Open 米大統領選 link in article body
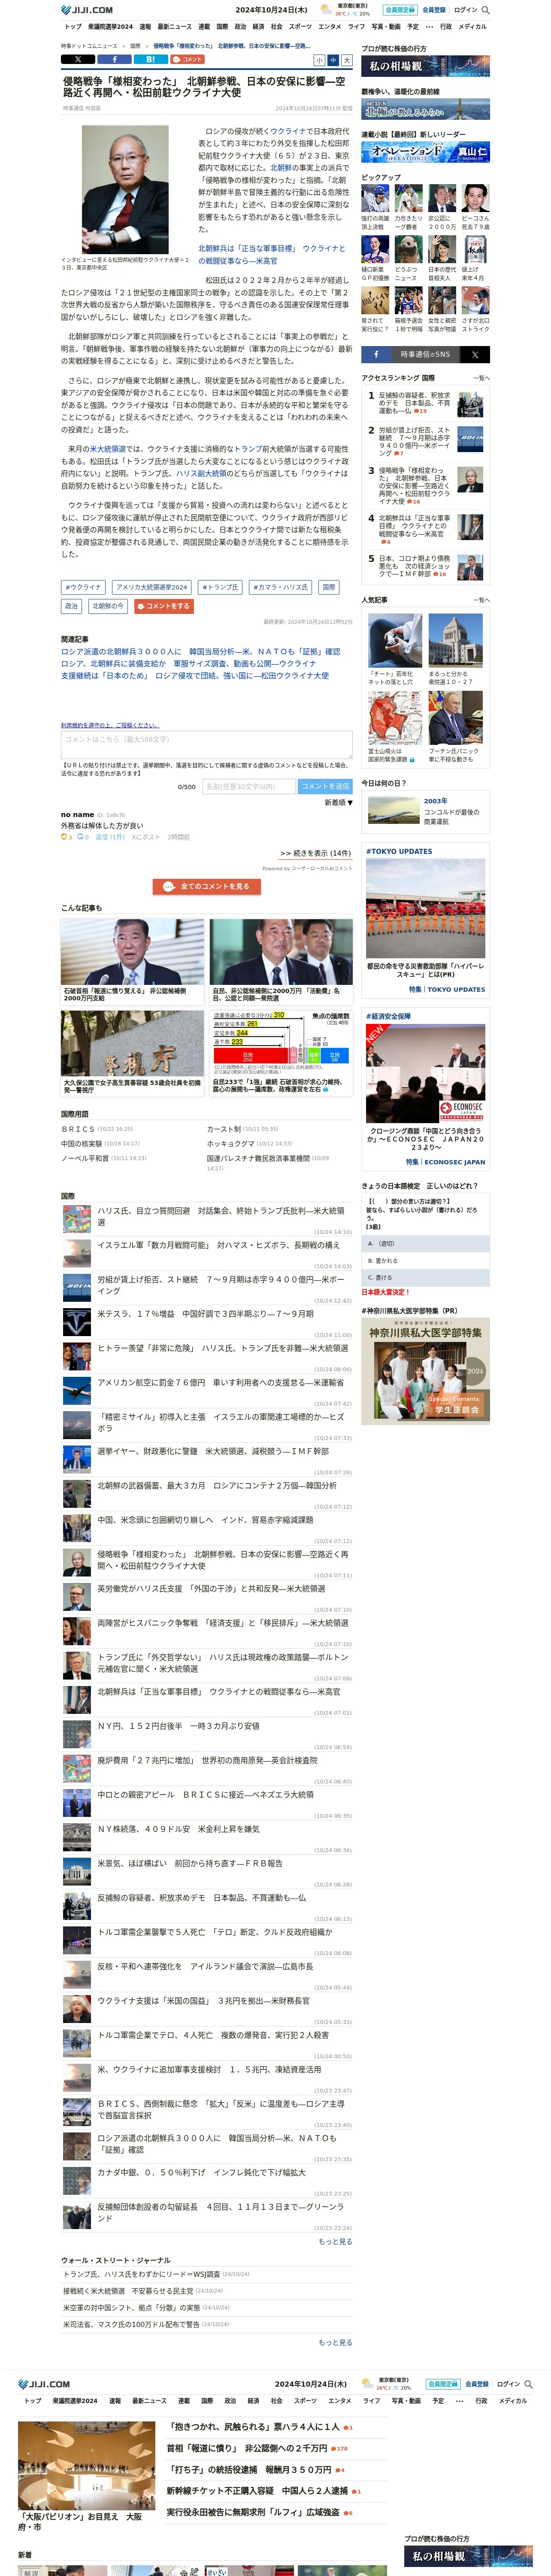The height and width of the screenshot is (2576, 551). 108,449
